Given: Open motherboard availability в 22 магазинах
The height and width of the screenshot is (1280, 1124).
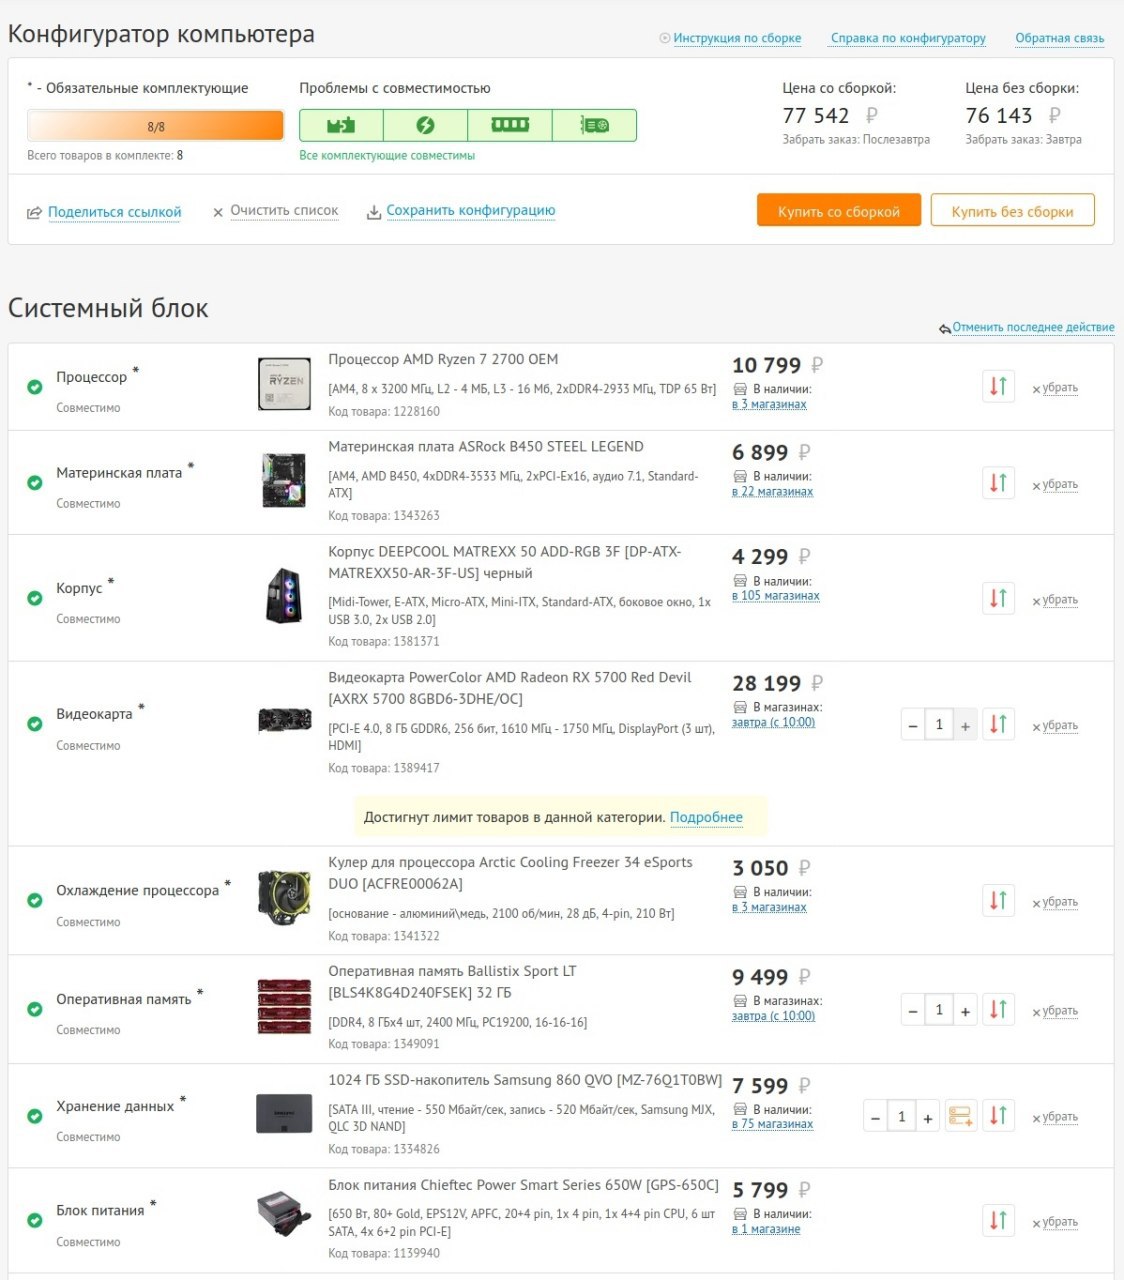Looking at the screenshot, I should click(772, 491).
